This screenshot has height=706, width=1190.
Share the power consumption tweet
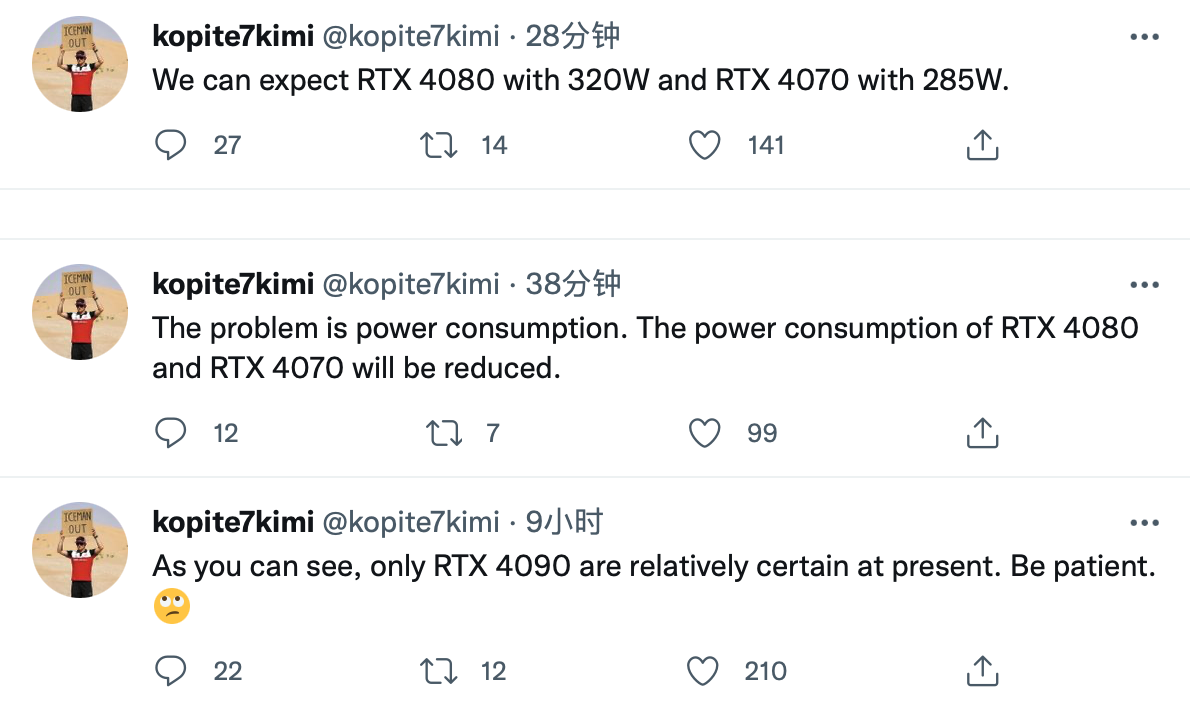pos(982,433)
